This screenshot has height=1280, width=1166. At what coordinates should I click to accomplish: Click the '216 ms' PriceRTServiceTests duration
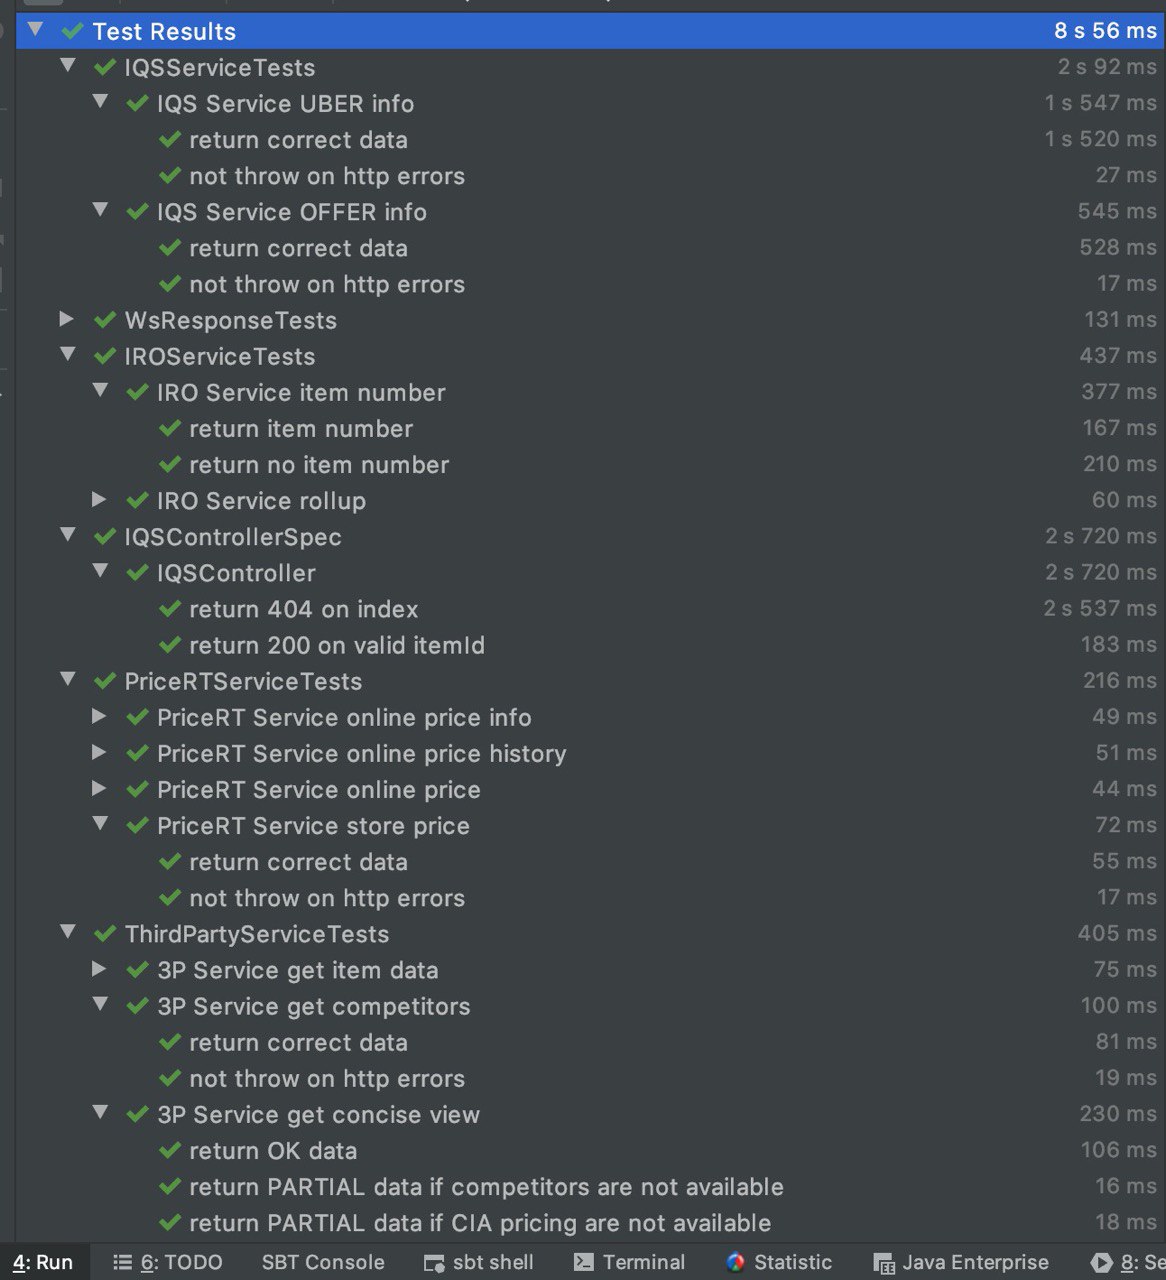tap(1120, 680)
